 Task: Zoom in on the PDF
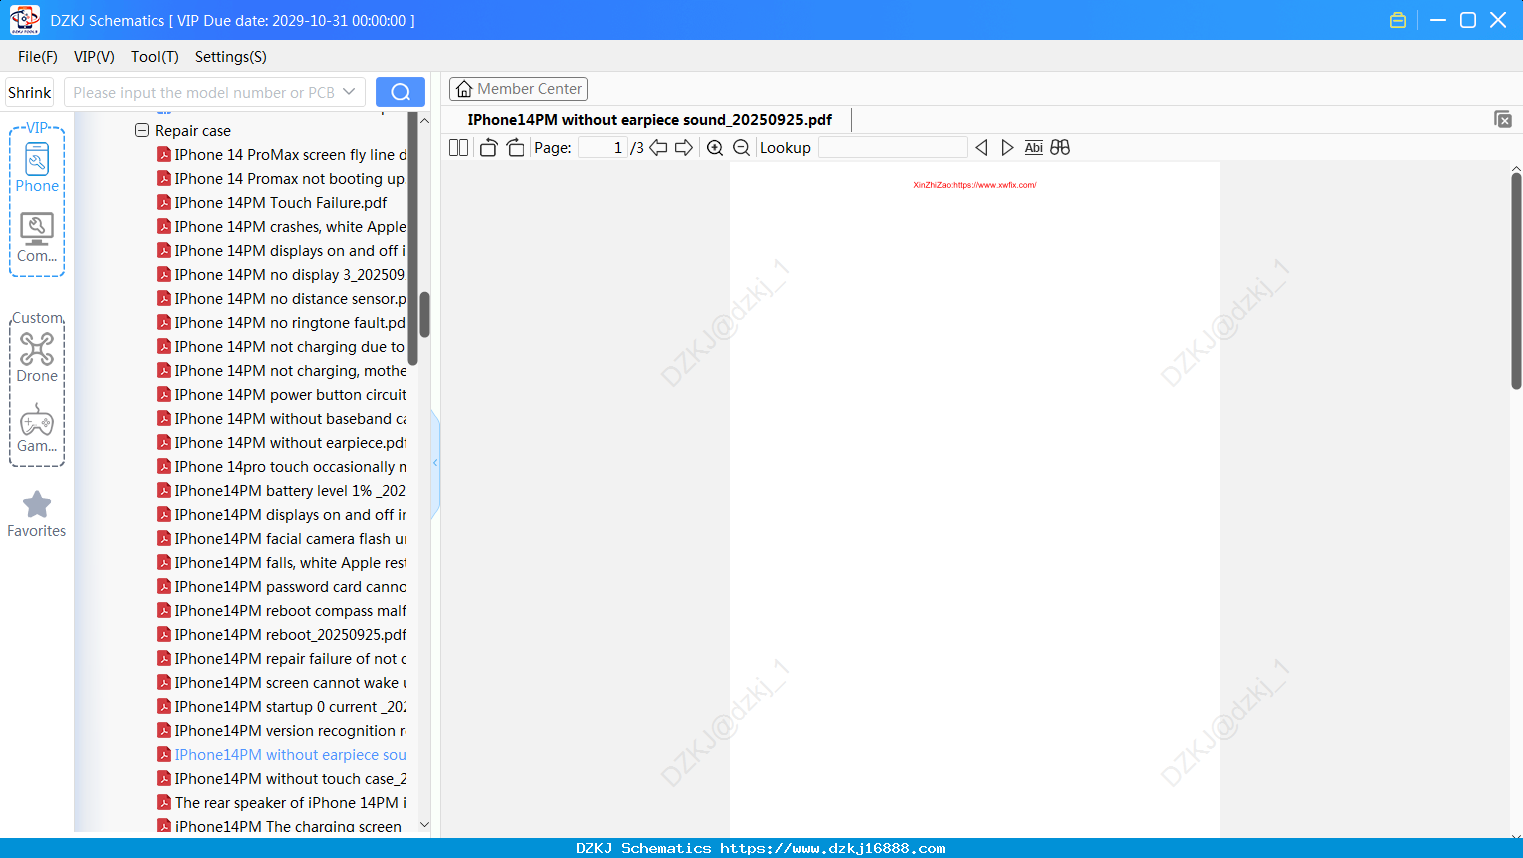(x=715, y=148)
